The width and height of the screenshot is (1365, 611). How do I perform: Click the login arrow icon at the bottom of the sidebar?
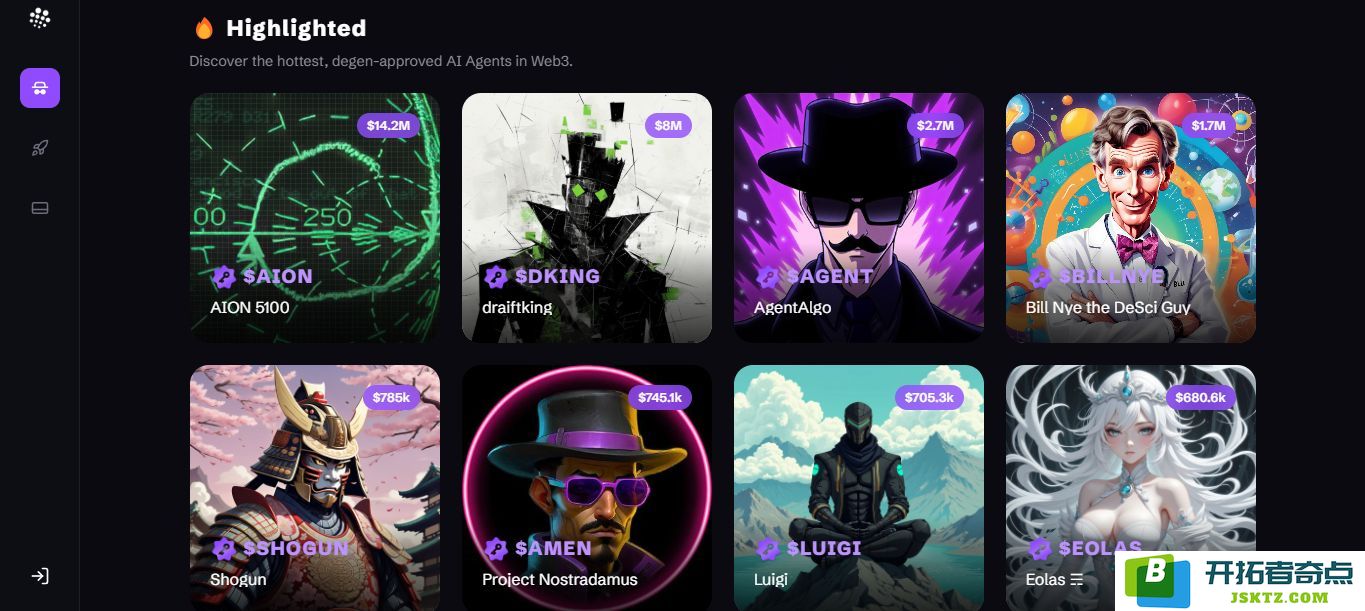(x=40, y=576)
